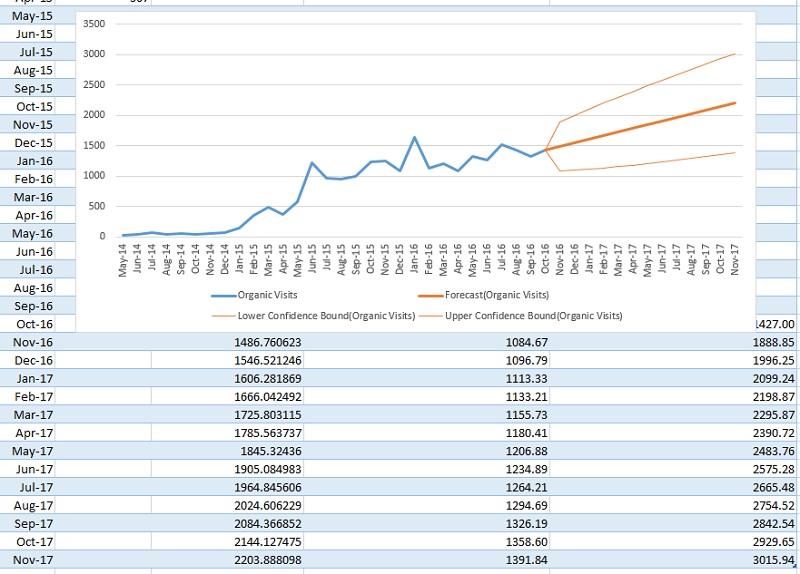Screen dimensions: 800x574
Task: Select lower bound cell 1180.41
Action: click(427, 433)
